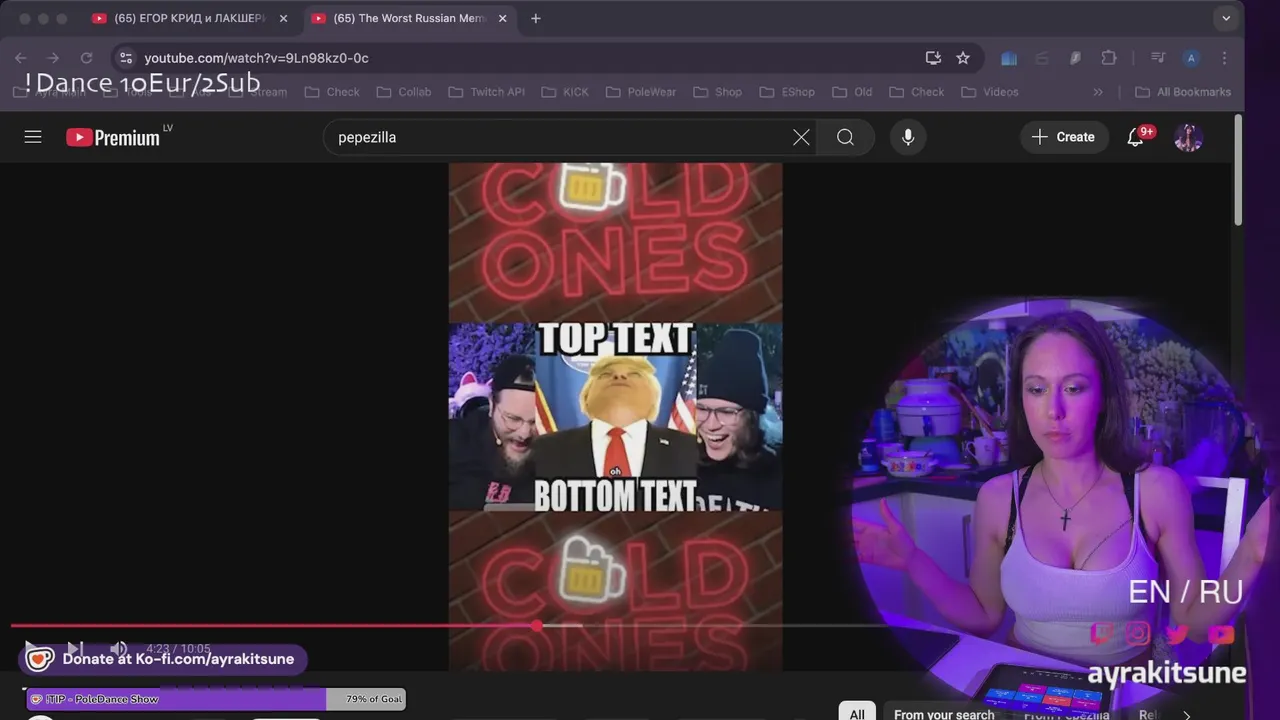
Task: Open the Check folder next to Collab
Action: [331, 92]
